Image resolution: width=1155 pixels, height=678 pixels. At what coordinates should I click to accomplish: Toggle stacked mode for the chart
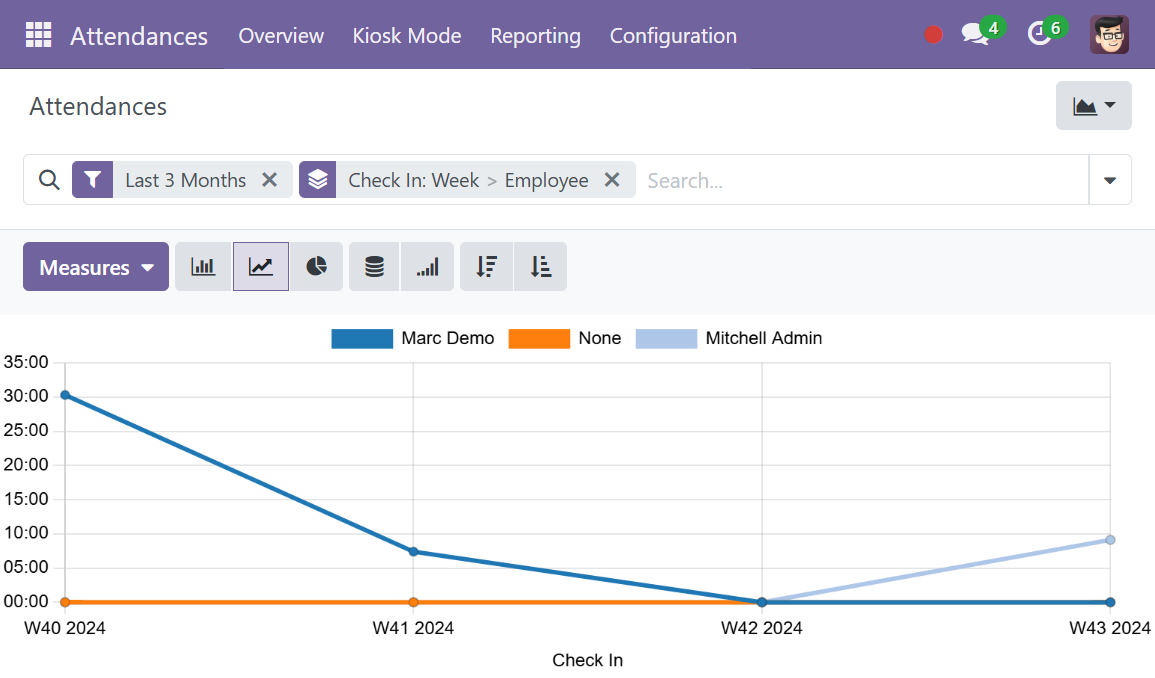[x=373, y=266]
